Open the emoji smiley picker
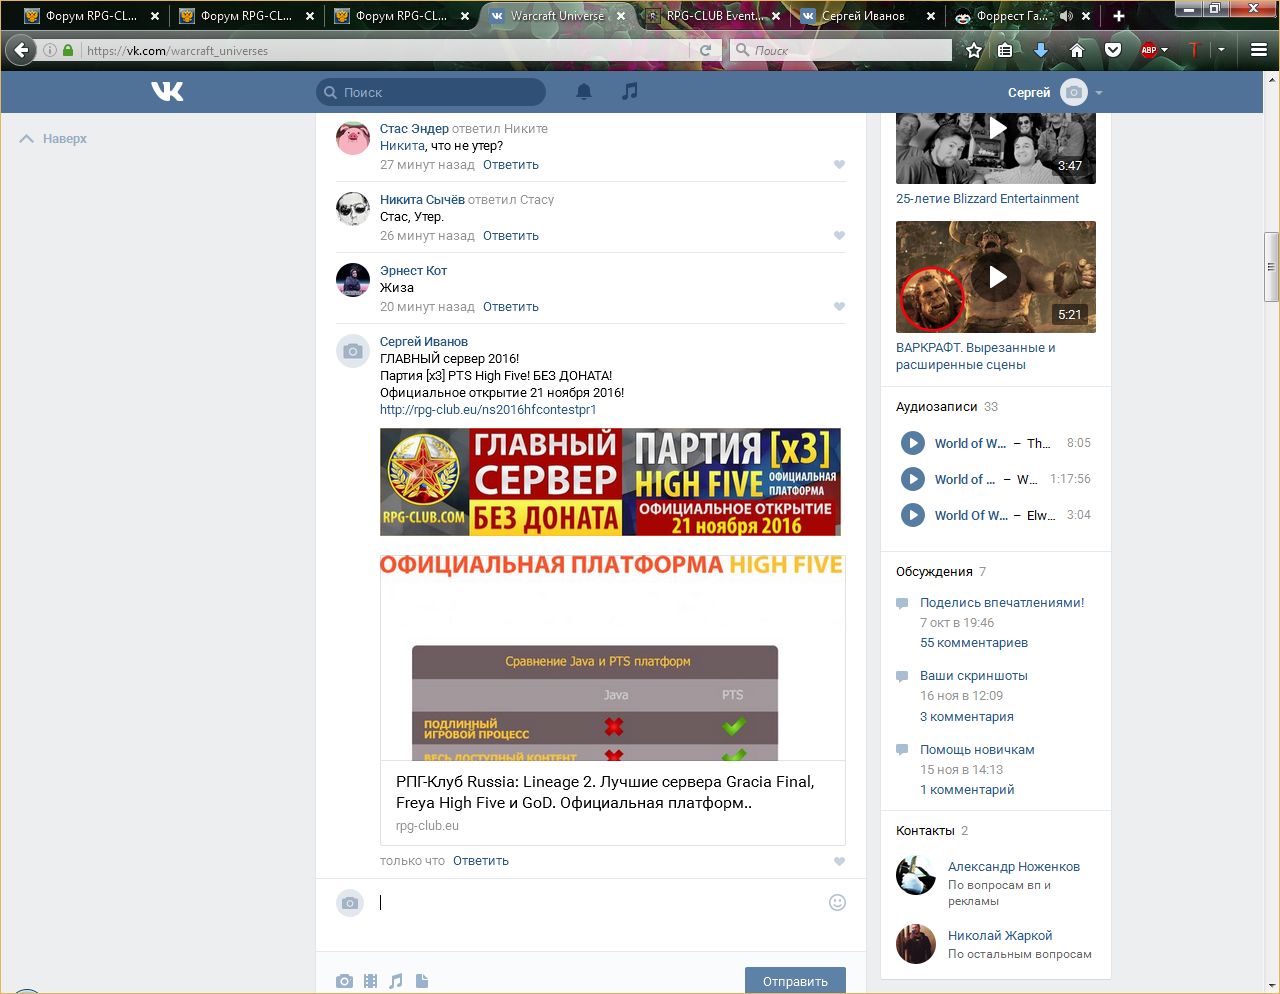Image resolution: width=1280 pixels, height=994 pixels. click(x=838, y=902)
